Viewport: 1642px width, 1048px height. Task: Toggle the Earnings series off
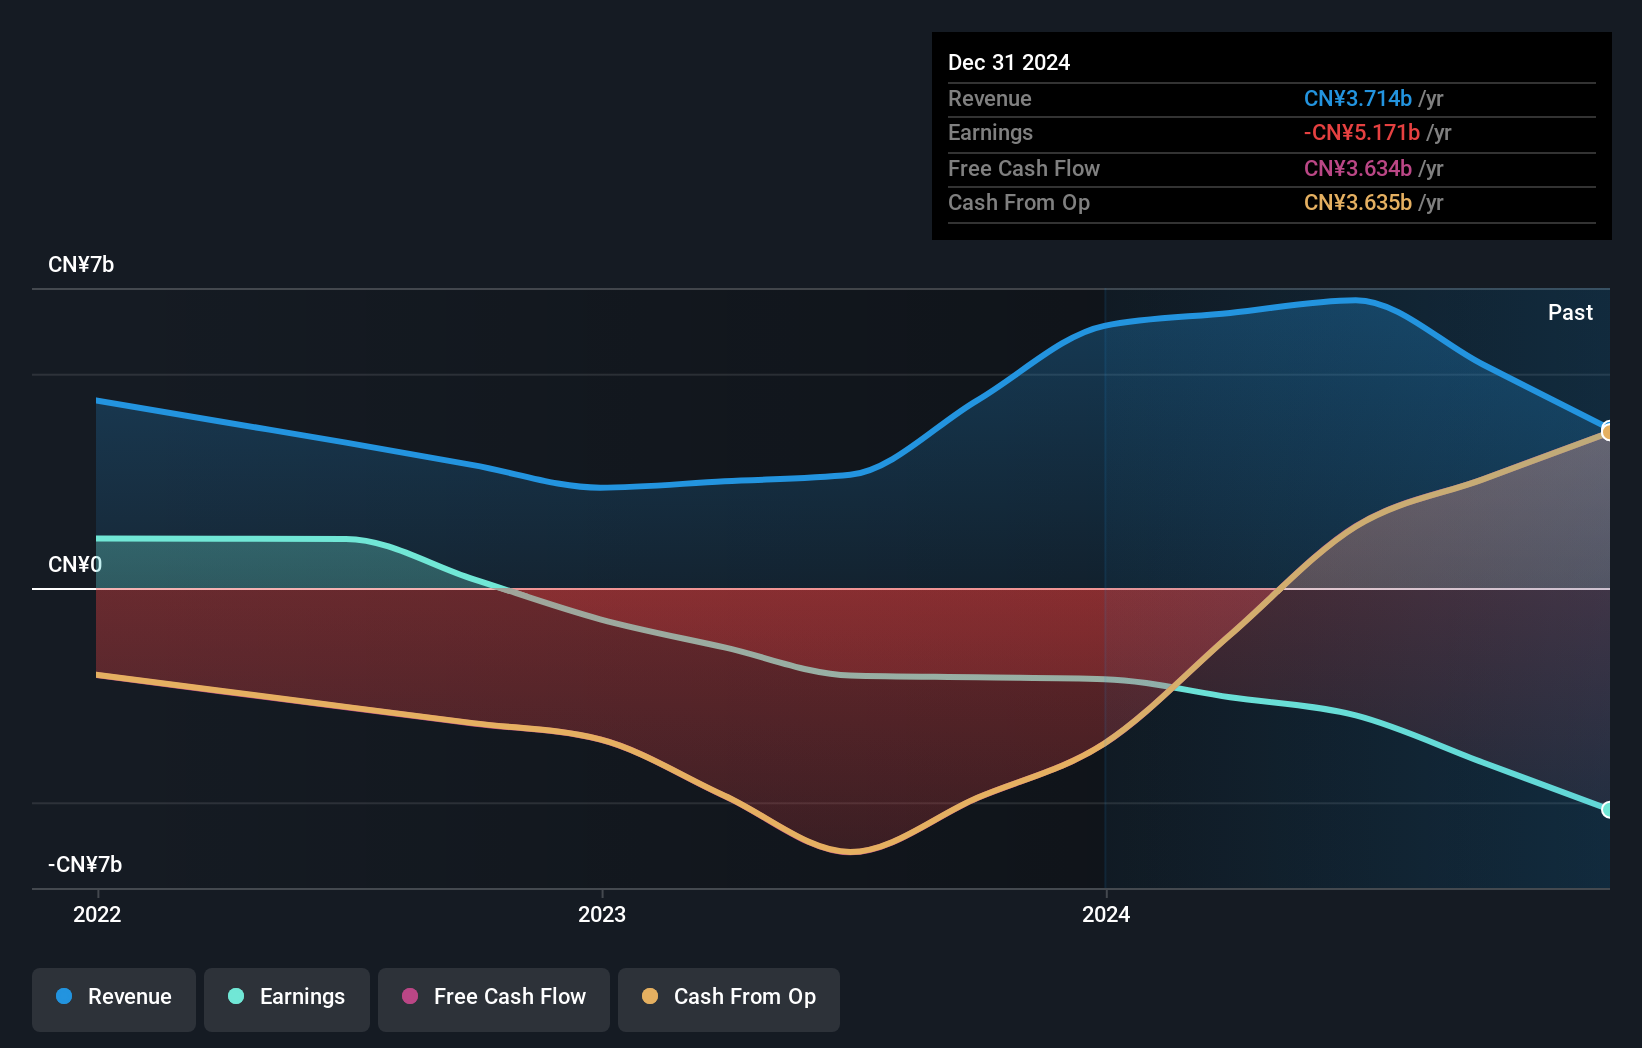point(286,998)
